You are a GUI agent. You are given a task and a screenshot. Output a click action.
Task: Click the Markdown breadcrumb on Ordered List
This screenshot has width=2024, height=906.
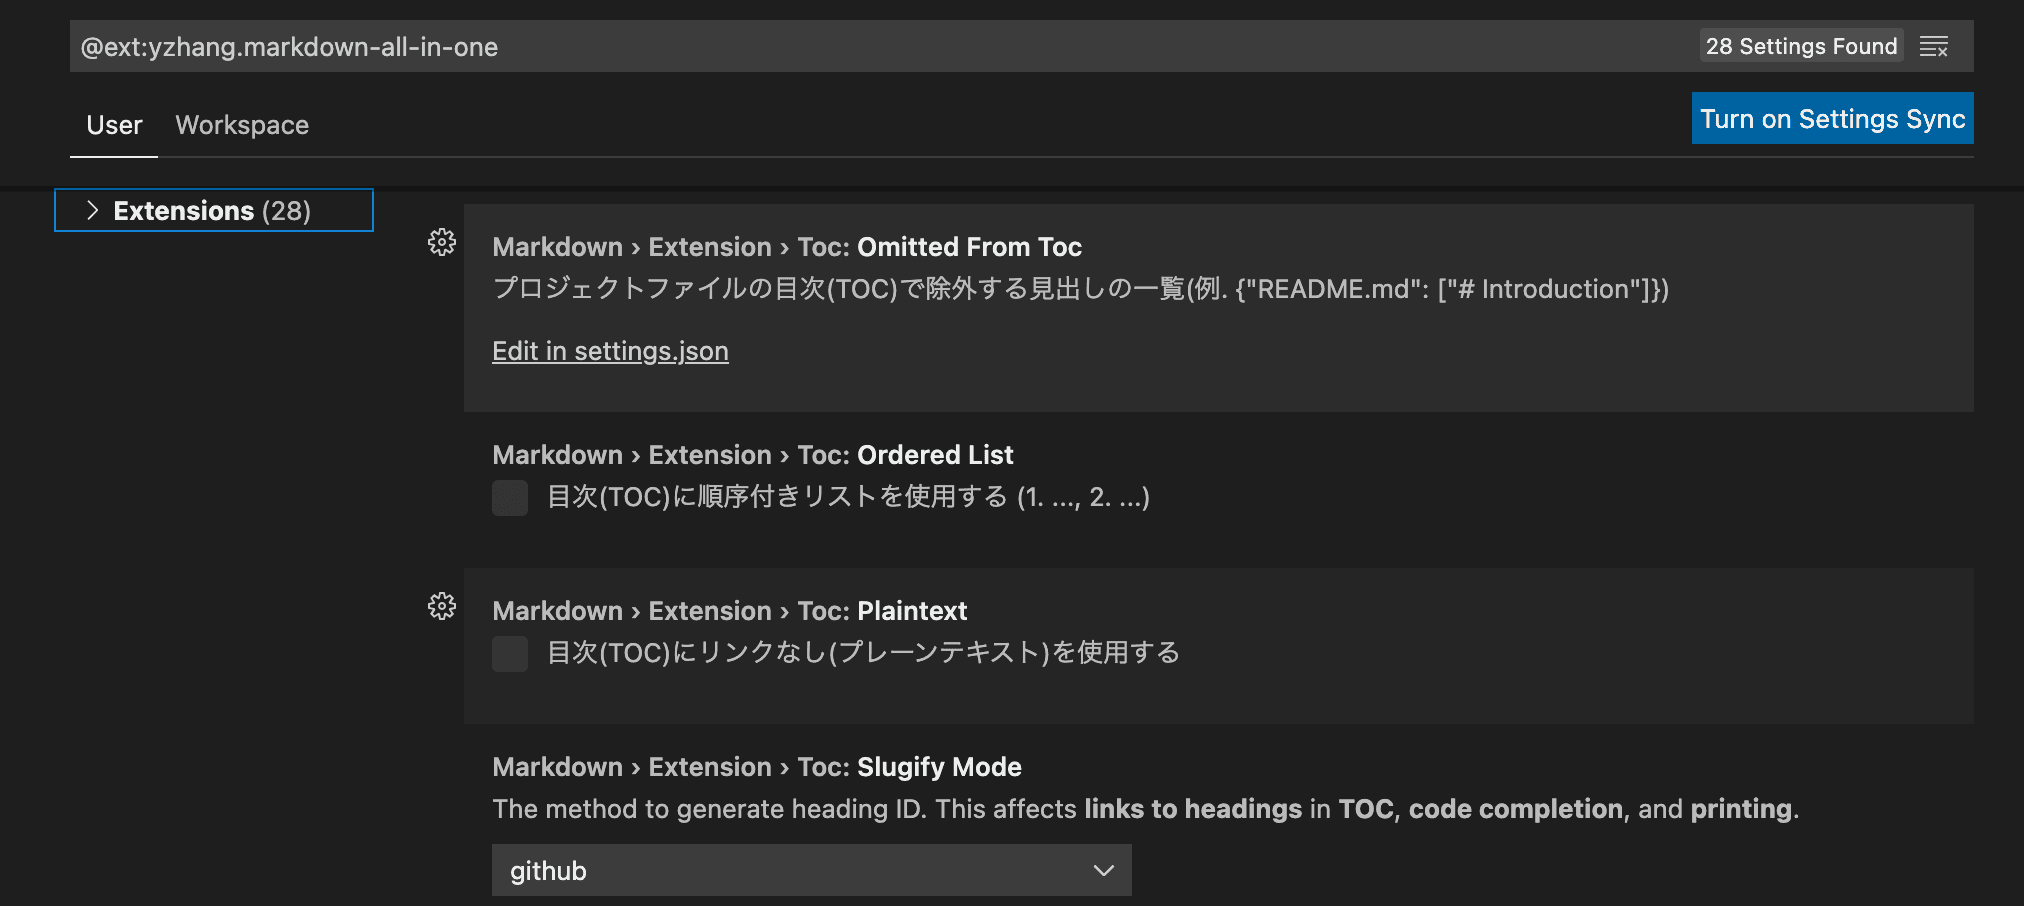coord(557,454)
